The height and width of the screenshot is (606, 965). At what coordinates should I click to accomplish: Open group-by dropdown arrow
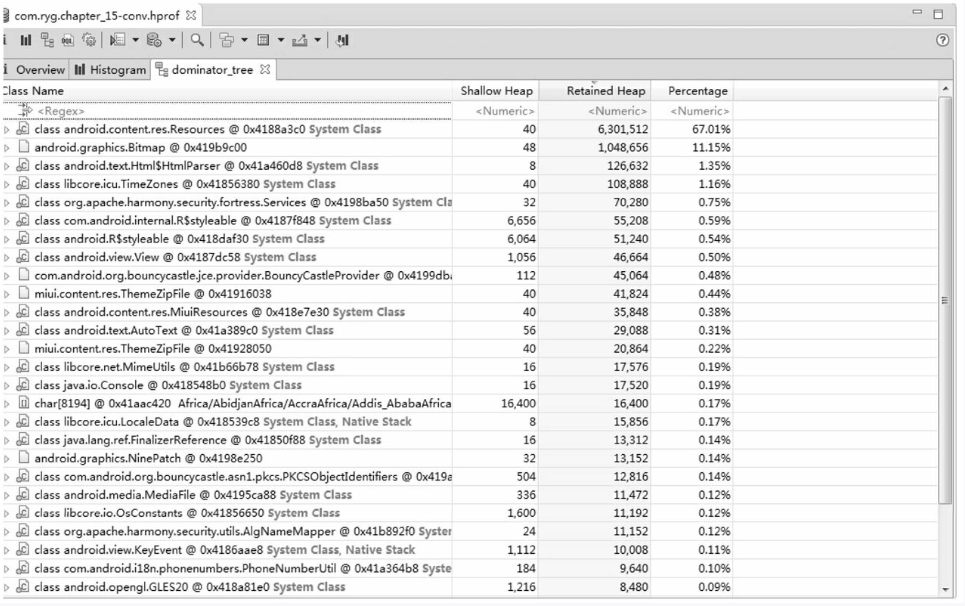[244, 40]
